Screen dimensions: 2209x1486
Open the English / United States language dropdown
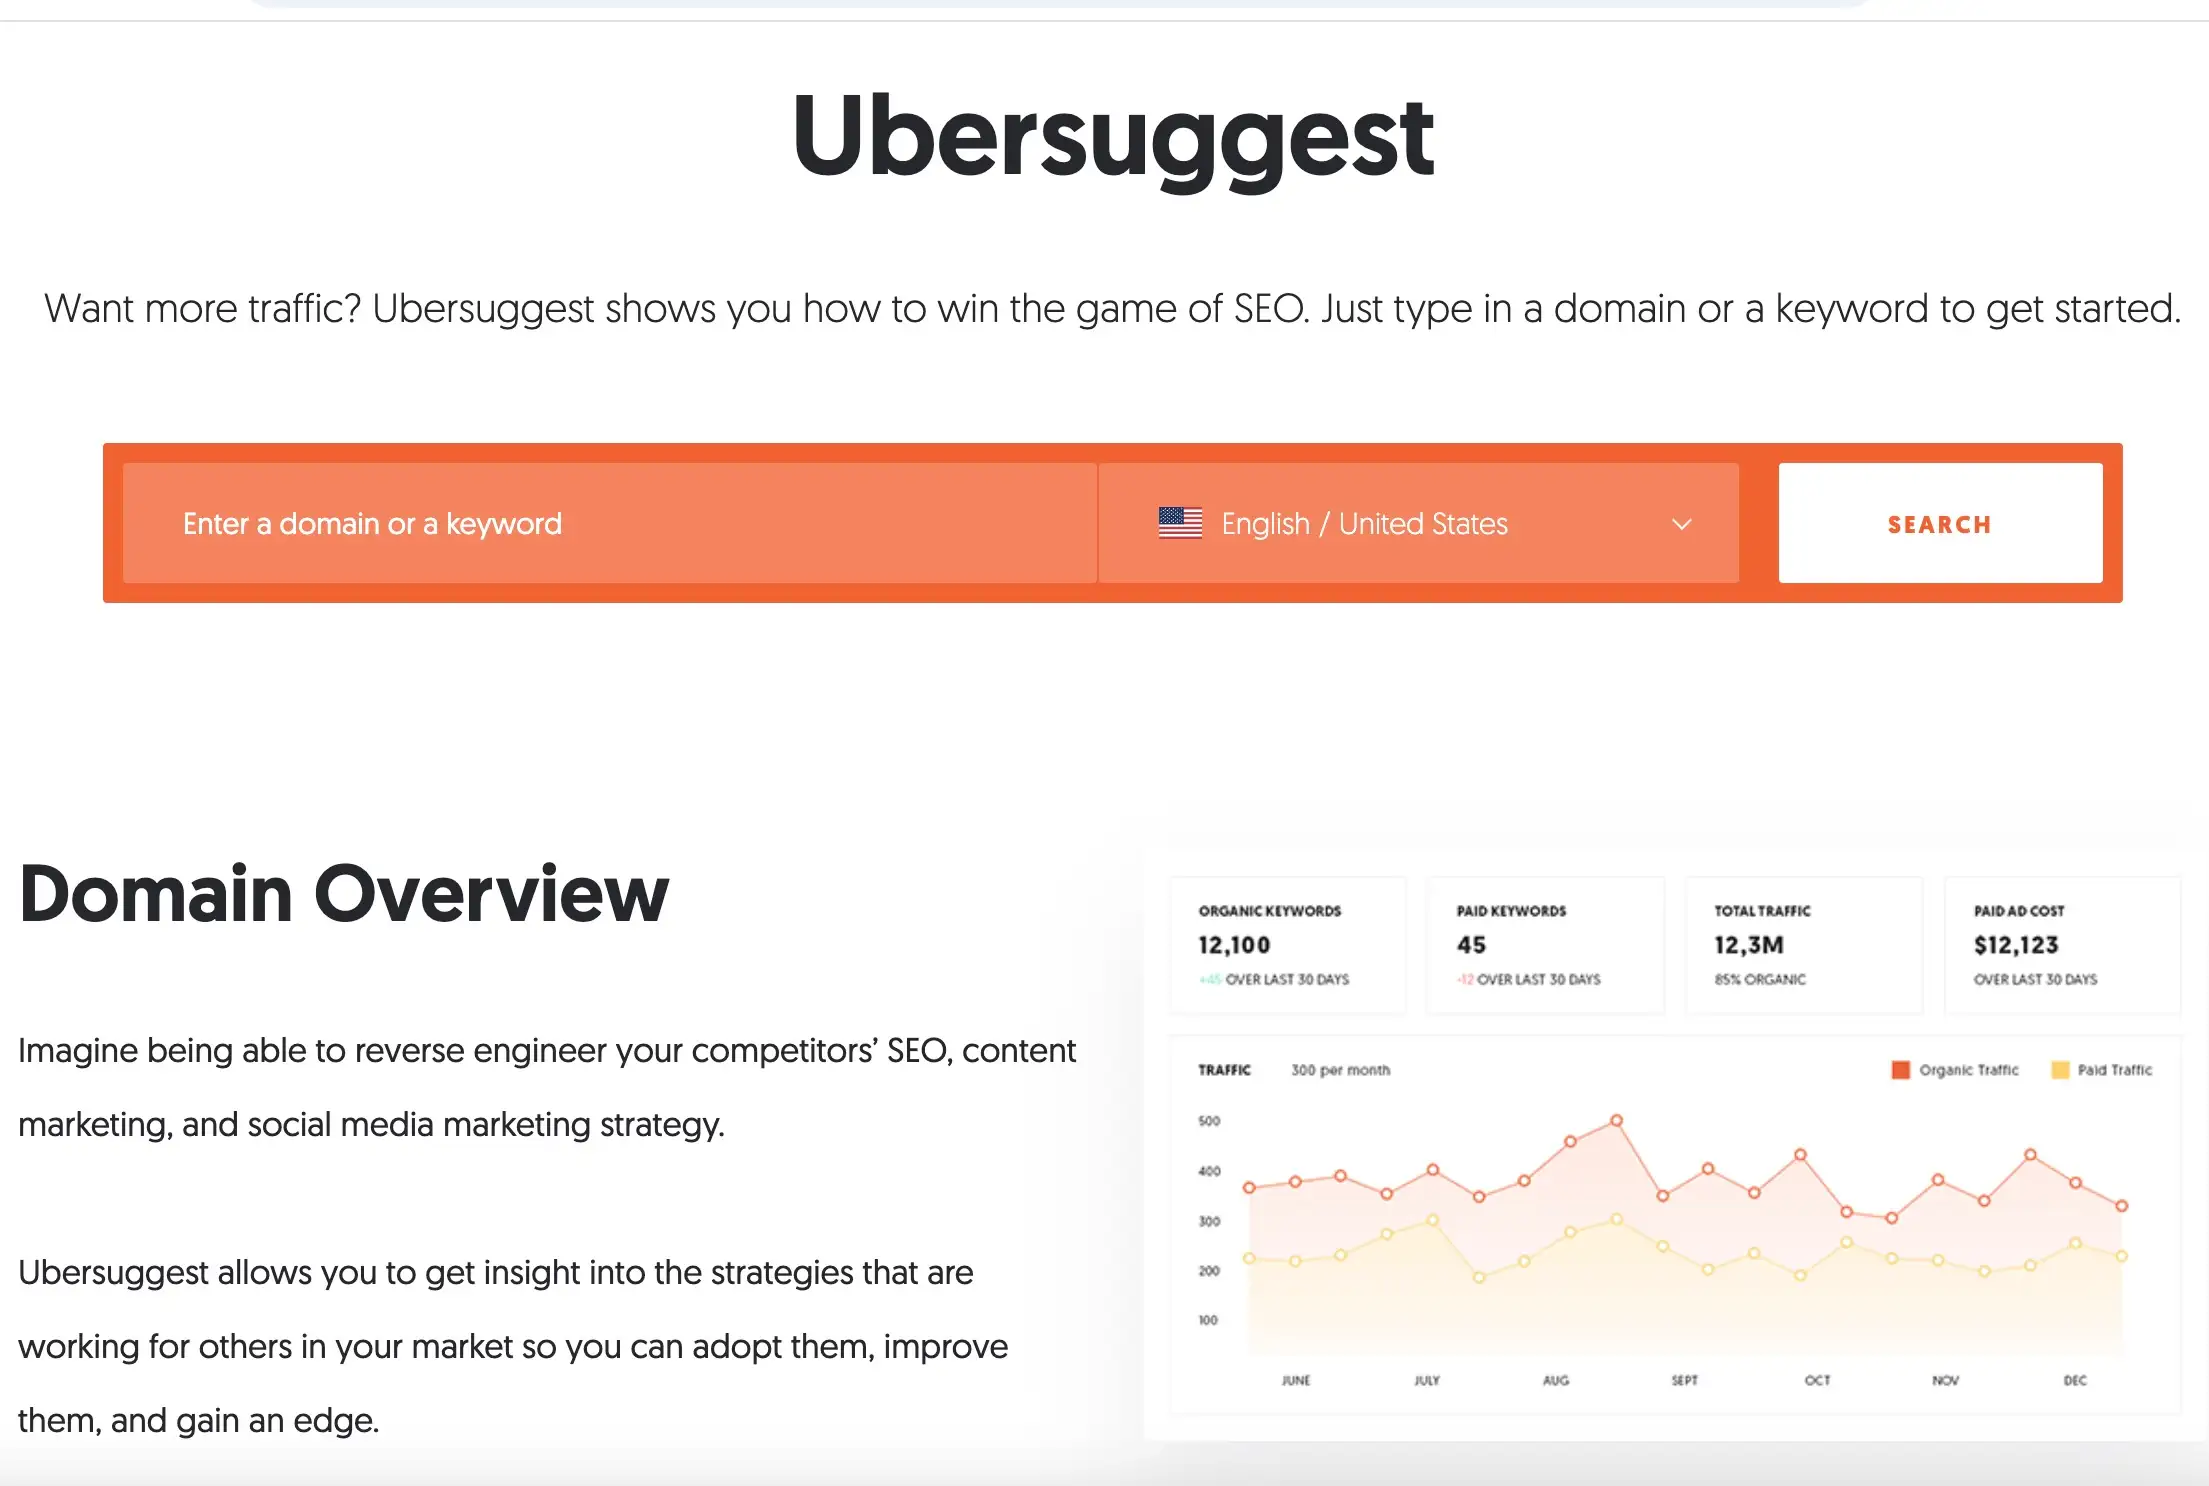click(x=1419, y=523)
